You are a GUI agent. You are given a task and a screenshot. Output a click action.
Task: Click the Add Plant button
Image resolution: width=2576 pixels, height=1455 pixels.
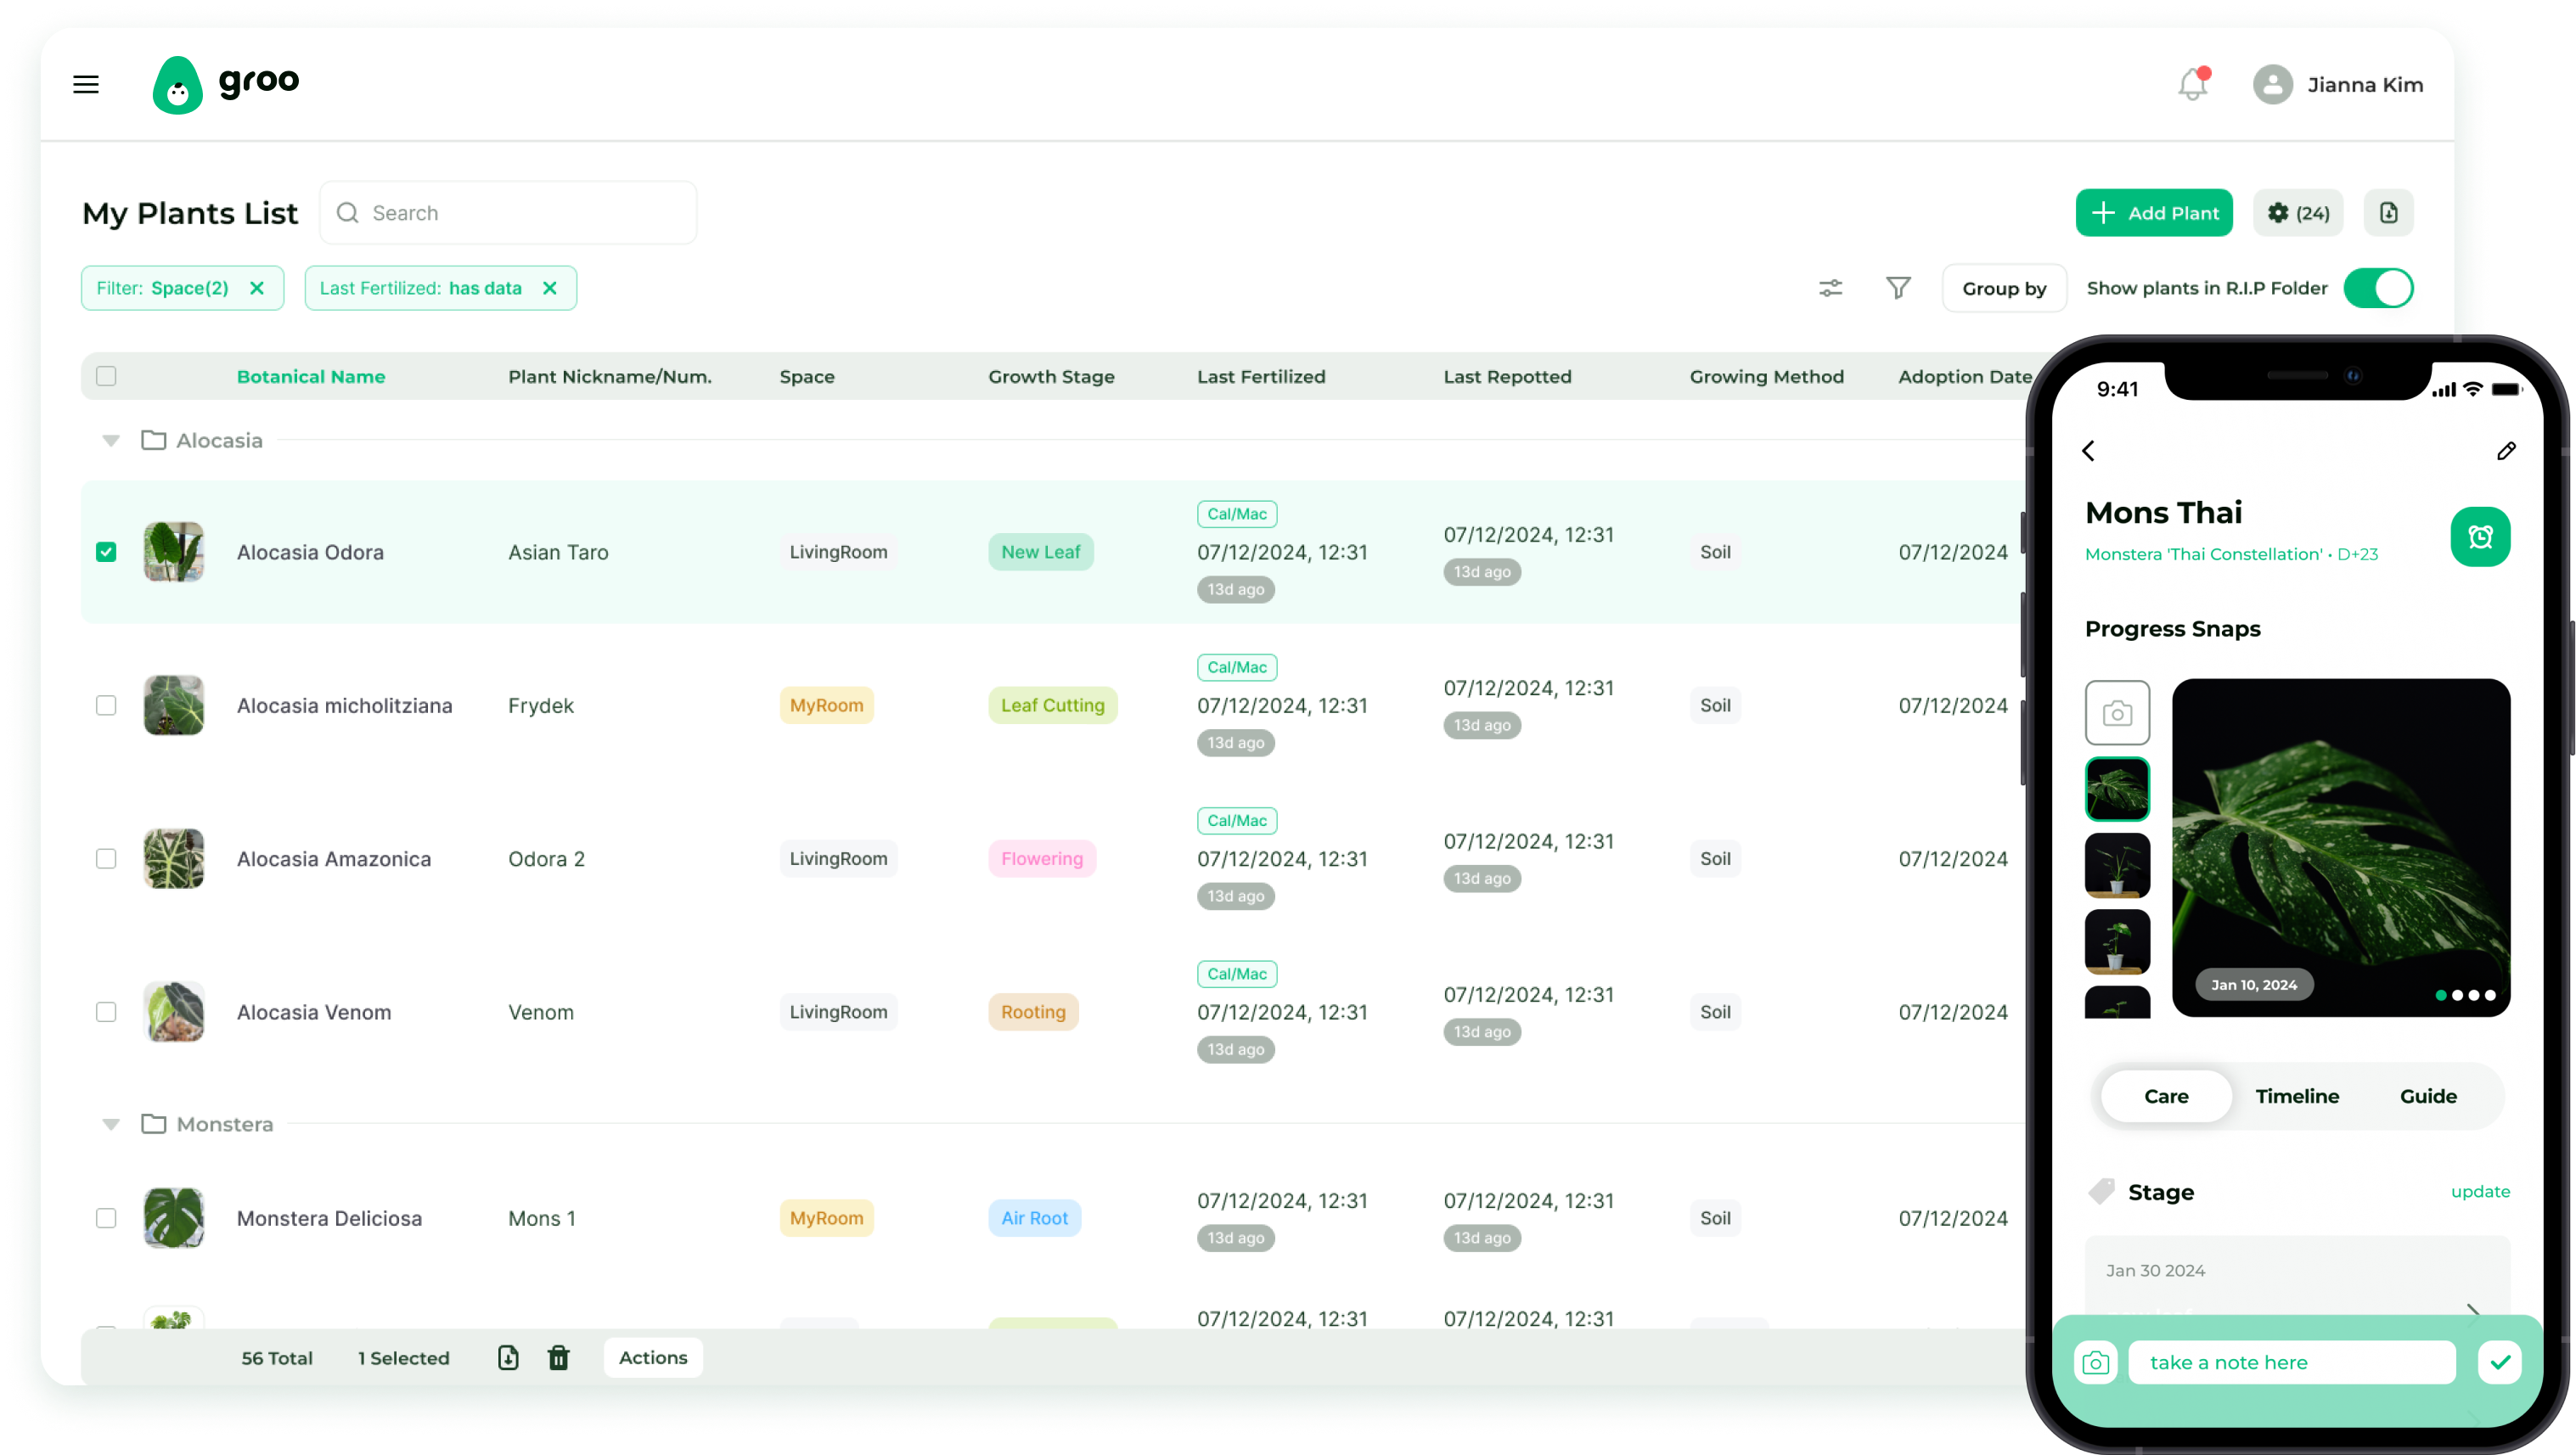(2153, 213)
